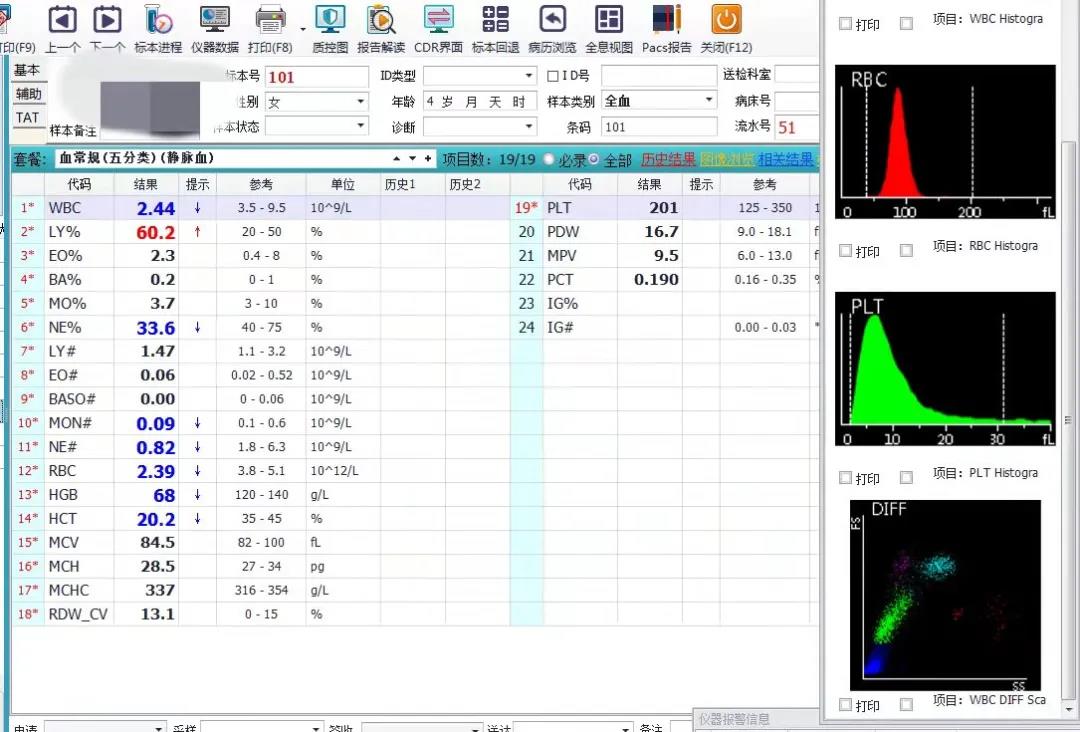Select the 全部 radio button
1080x732 pixels.
point(594,159)
